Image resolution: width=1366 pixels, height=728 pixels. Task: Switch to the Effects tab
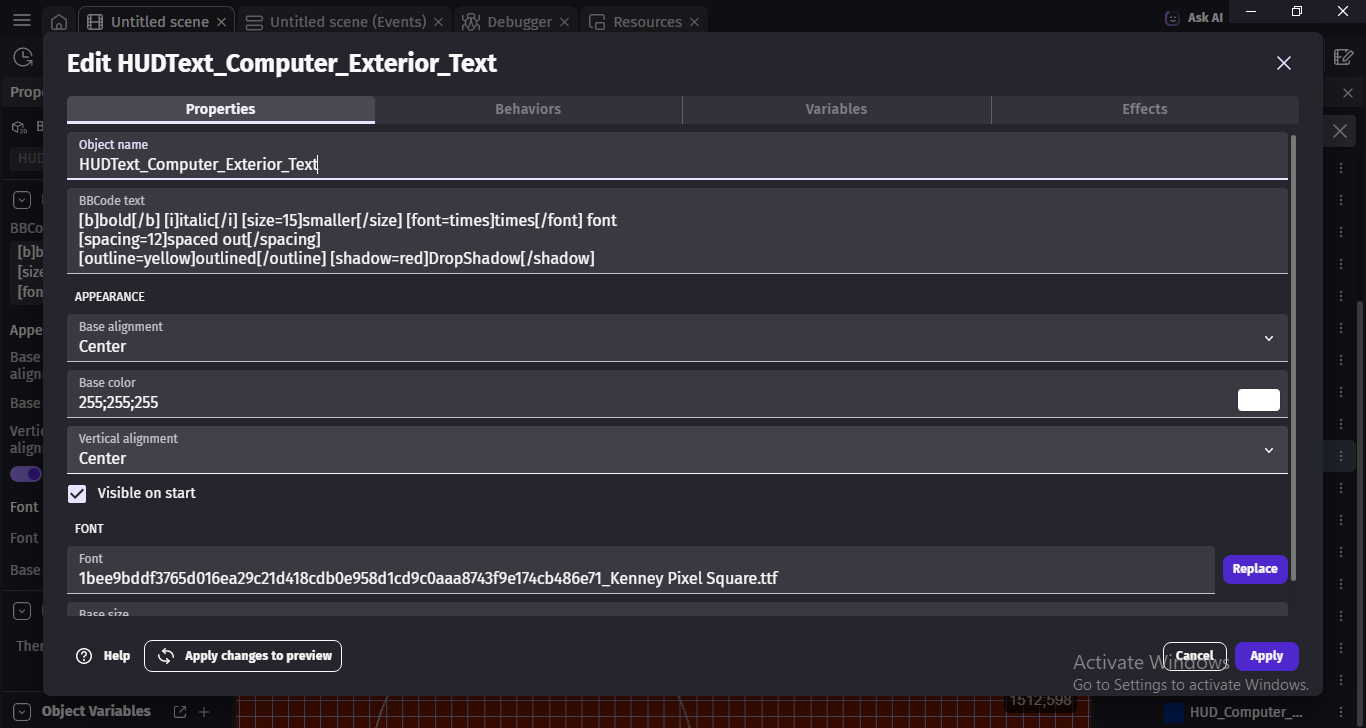tap(1145, 109)
